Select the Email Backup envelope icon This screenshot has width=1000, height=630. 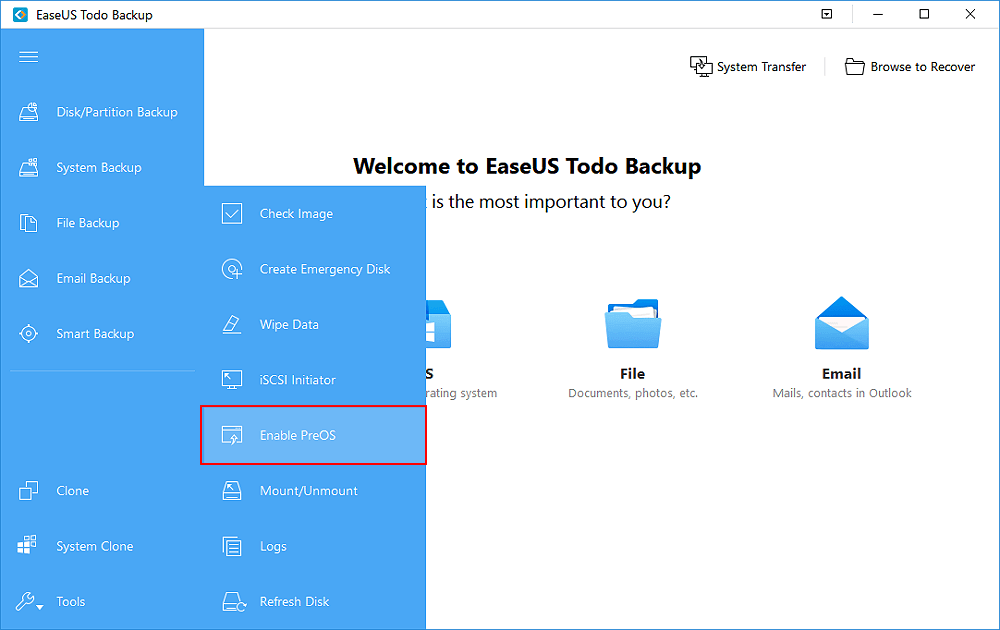pos(29,279)
